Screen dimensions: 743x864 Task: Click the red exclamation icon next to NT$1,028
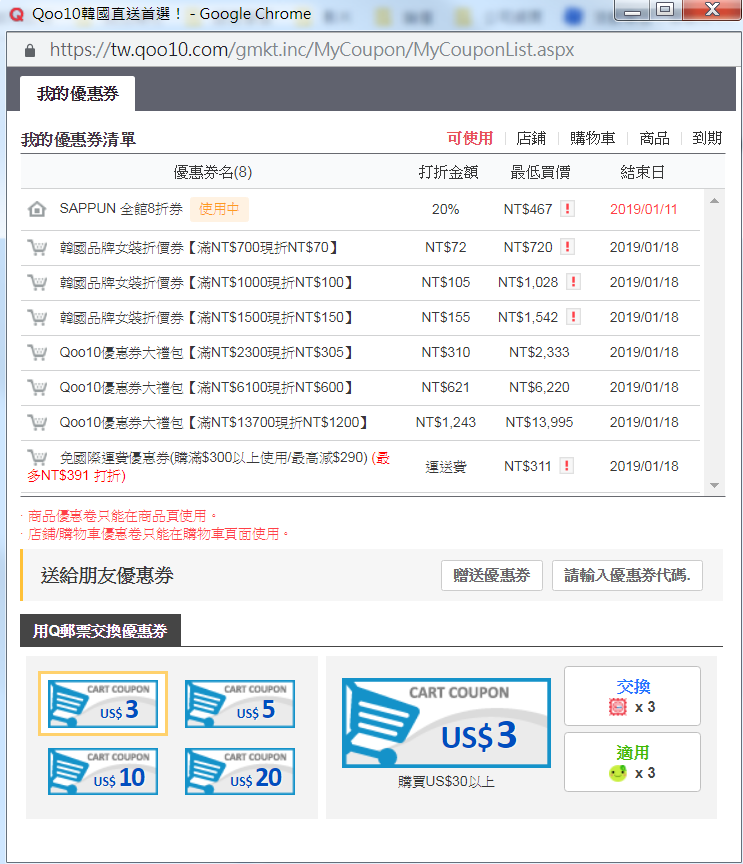573,282
